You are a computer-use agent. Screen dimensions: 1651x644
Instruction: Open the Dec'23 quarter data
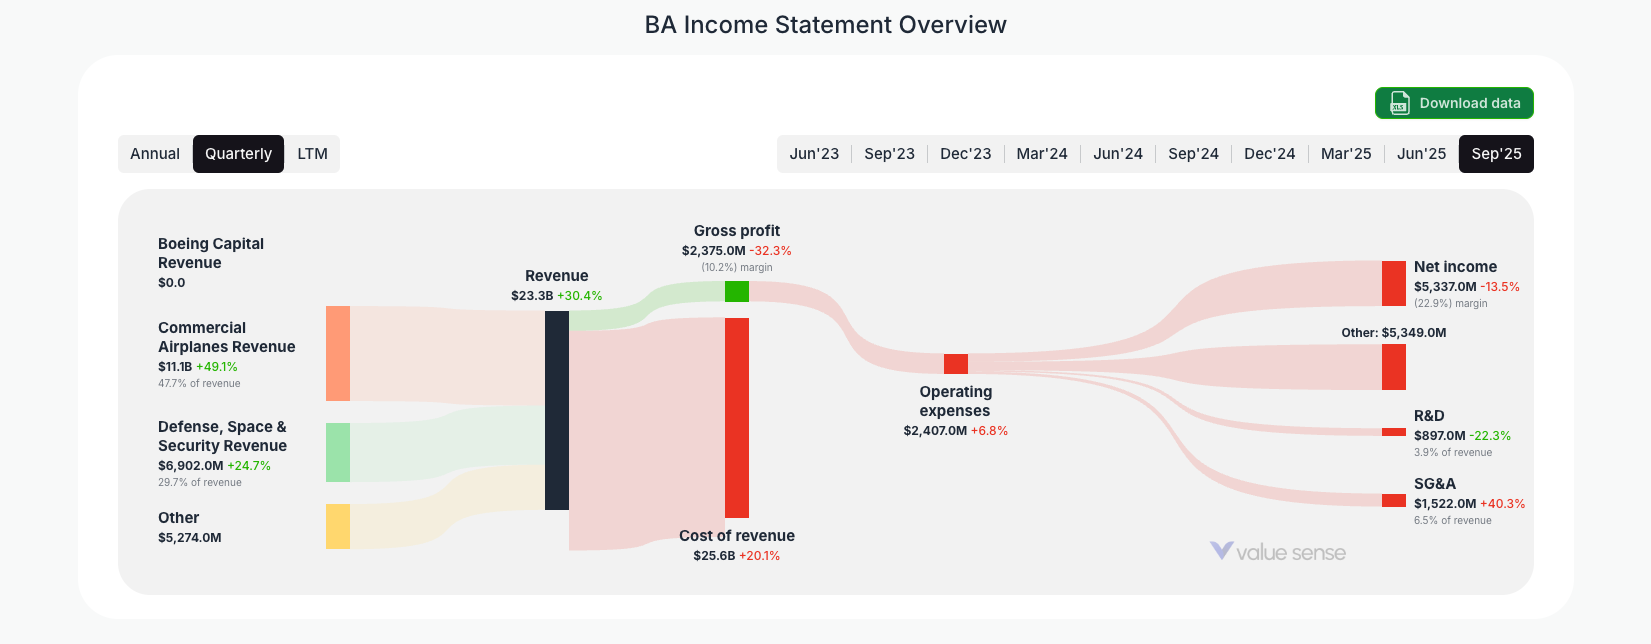coord(965,153)
